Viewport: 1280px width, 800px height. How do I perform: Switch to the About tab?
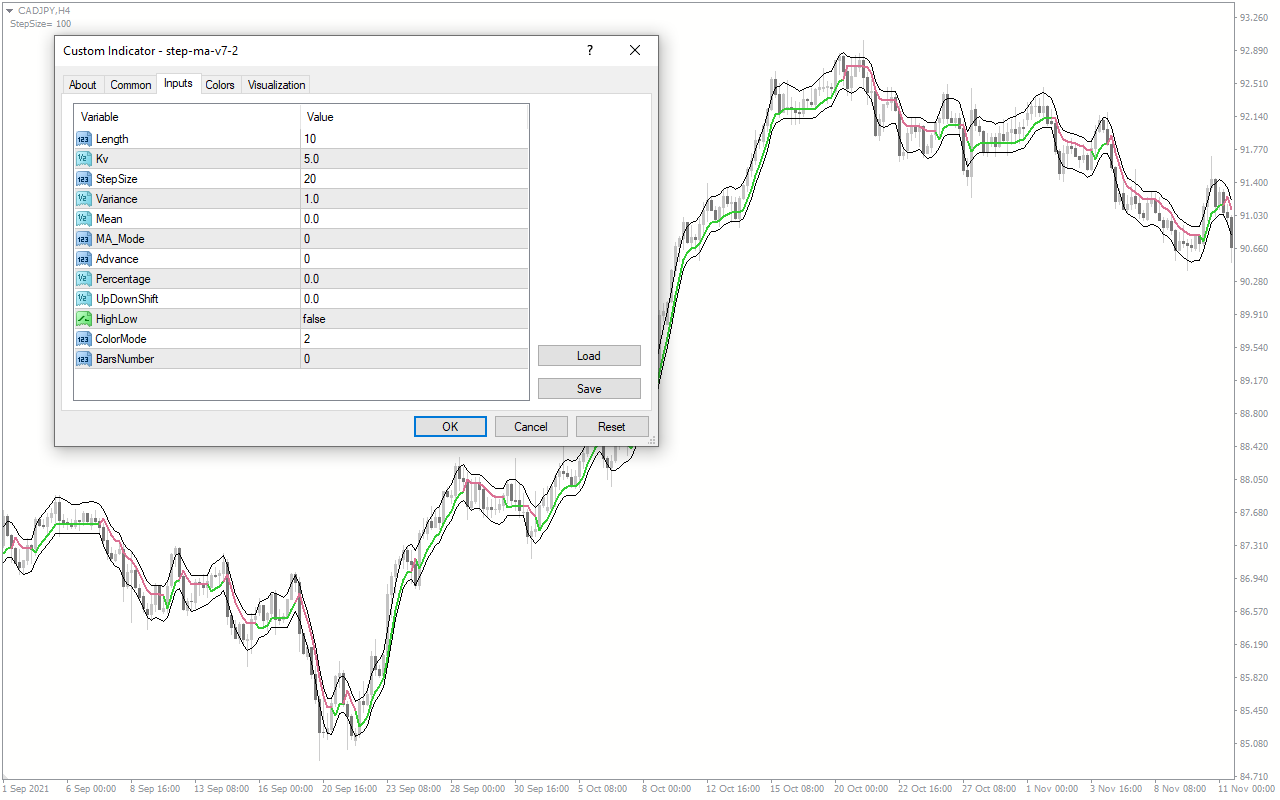(83, 85)
